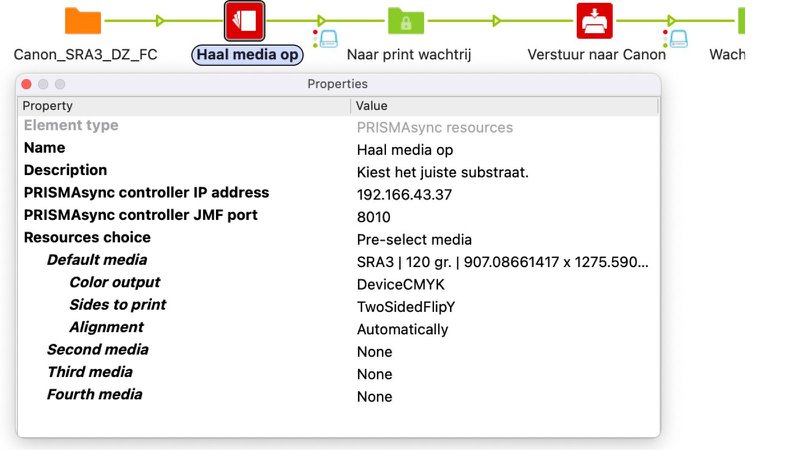Select the partially visible green element at far right
The image size is (800, 450).
pos(741,20)
